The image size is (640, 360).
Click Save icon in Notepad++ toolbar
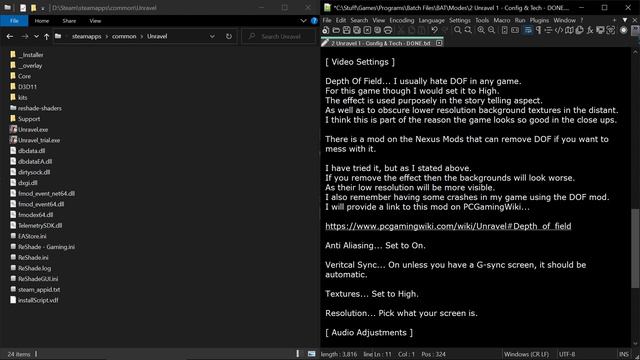coord(346,30)
